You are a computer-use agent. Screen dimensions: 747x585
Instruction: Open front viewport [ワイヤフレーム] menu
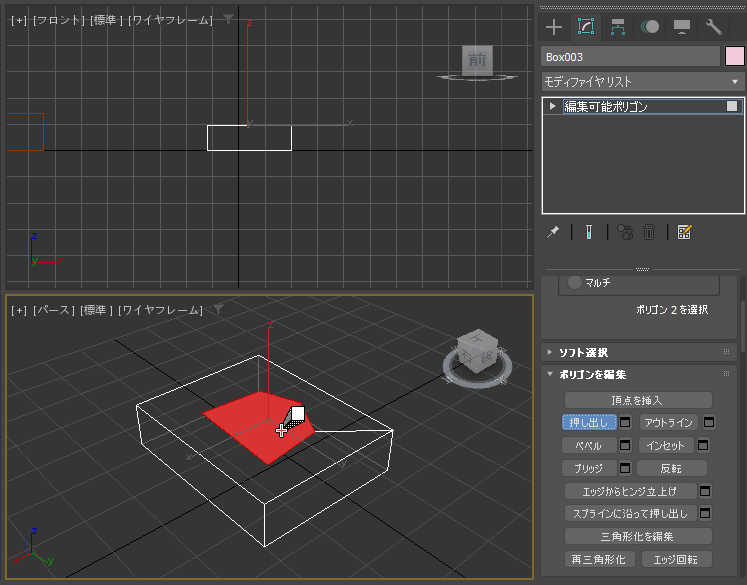(170, 20)
